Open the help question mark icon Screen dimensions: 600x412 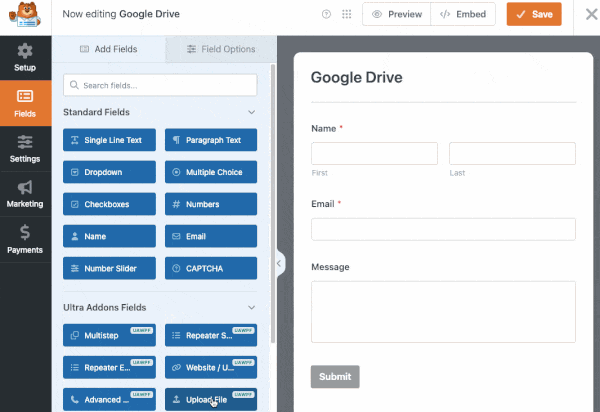[x=326, y=15]
